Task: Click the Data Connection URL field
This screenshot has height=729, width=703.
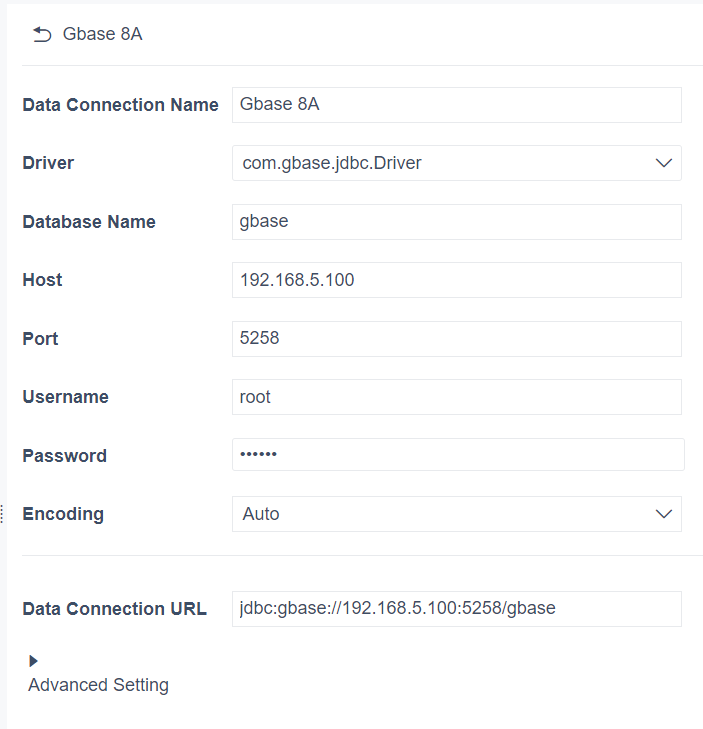Action: point(456,609)
